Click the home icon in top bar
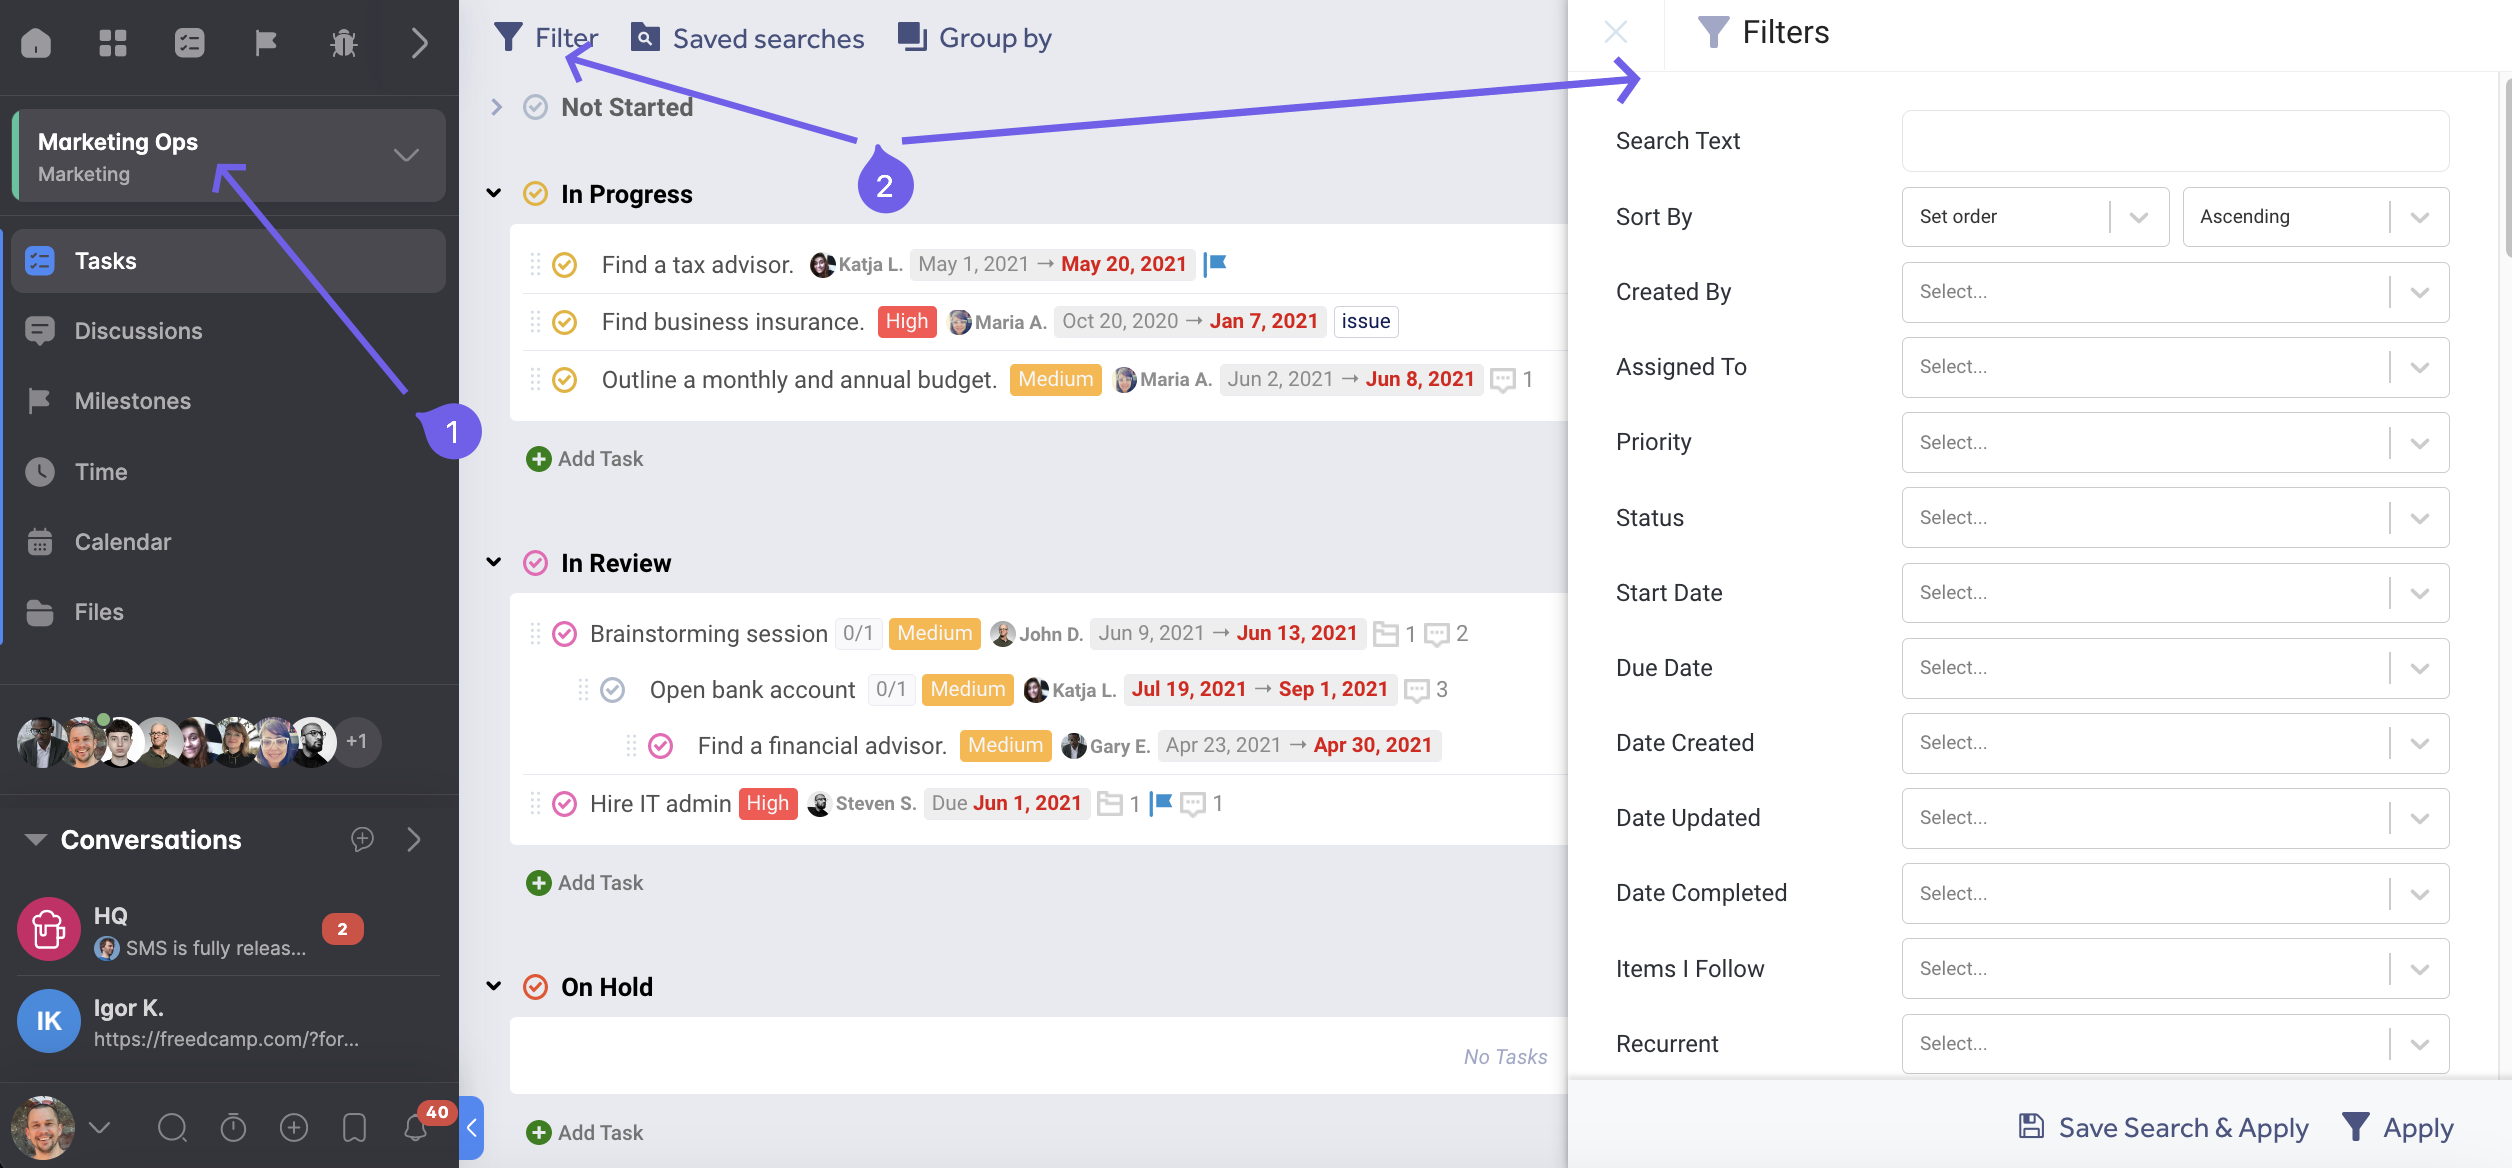The width and height of the screenshot is (2512, 1168). (36, 43)
